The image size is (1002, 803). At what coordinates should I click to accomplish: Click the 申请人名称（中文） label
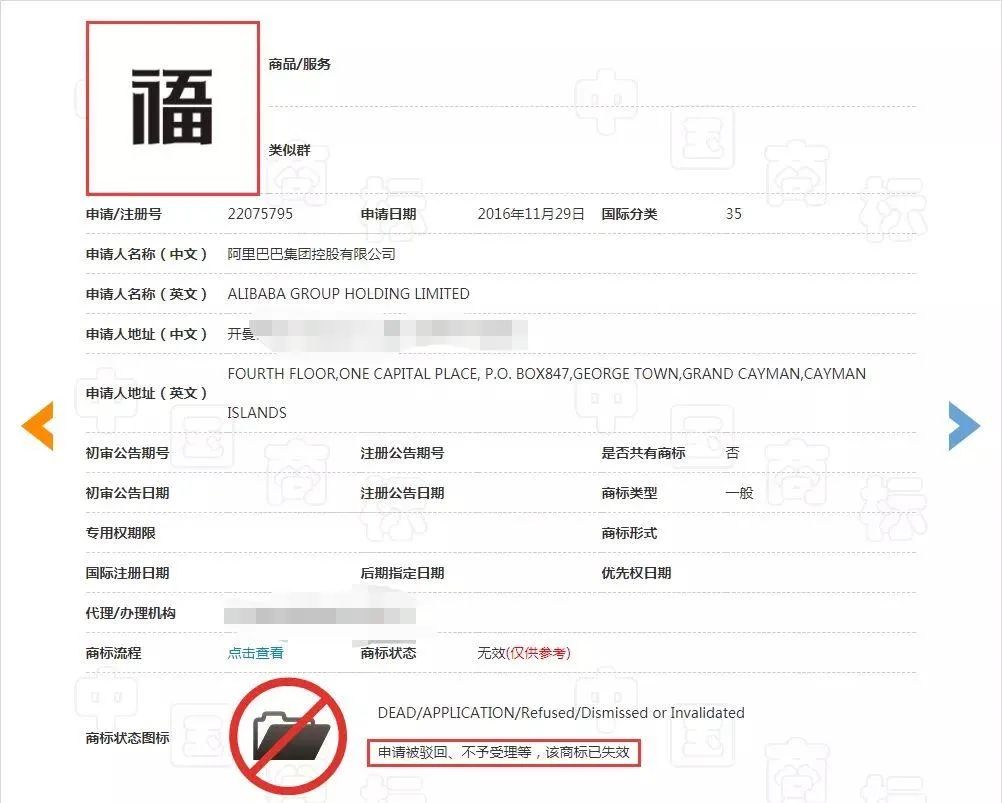pos(147,254)
